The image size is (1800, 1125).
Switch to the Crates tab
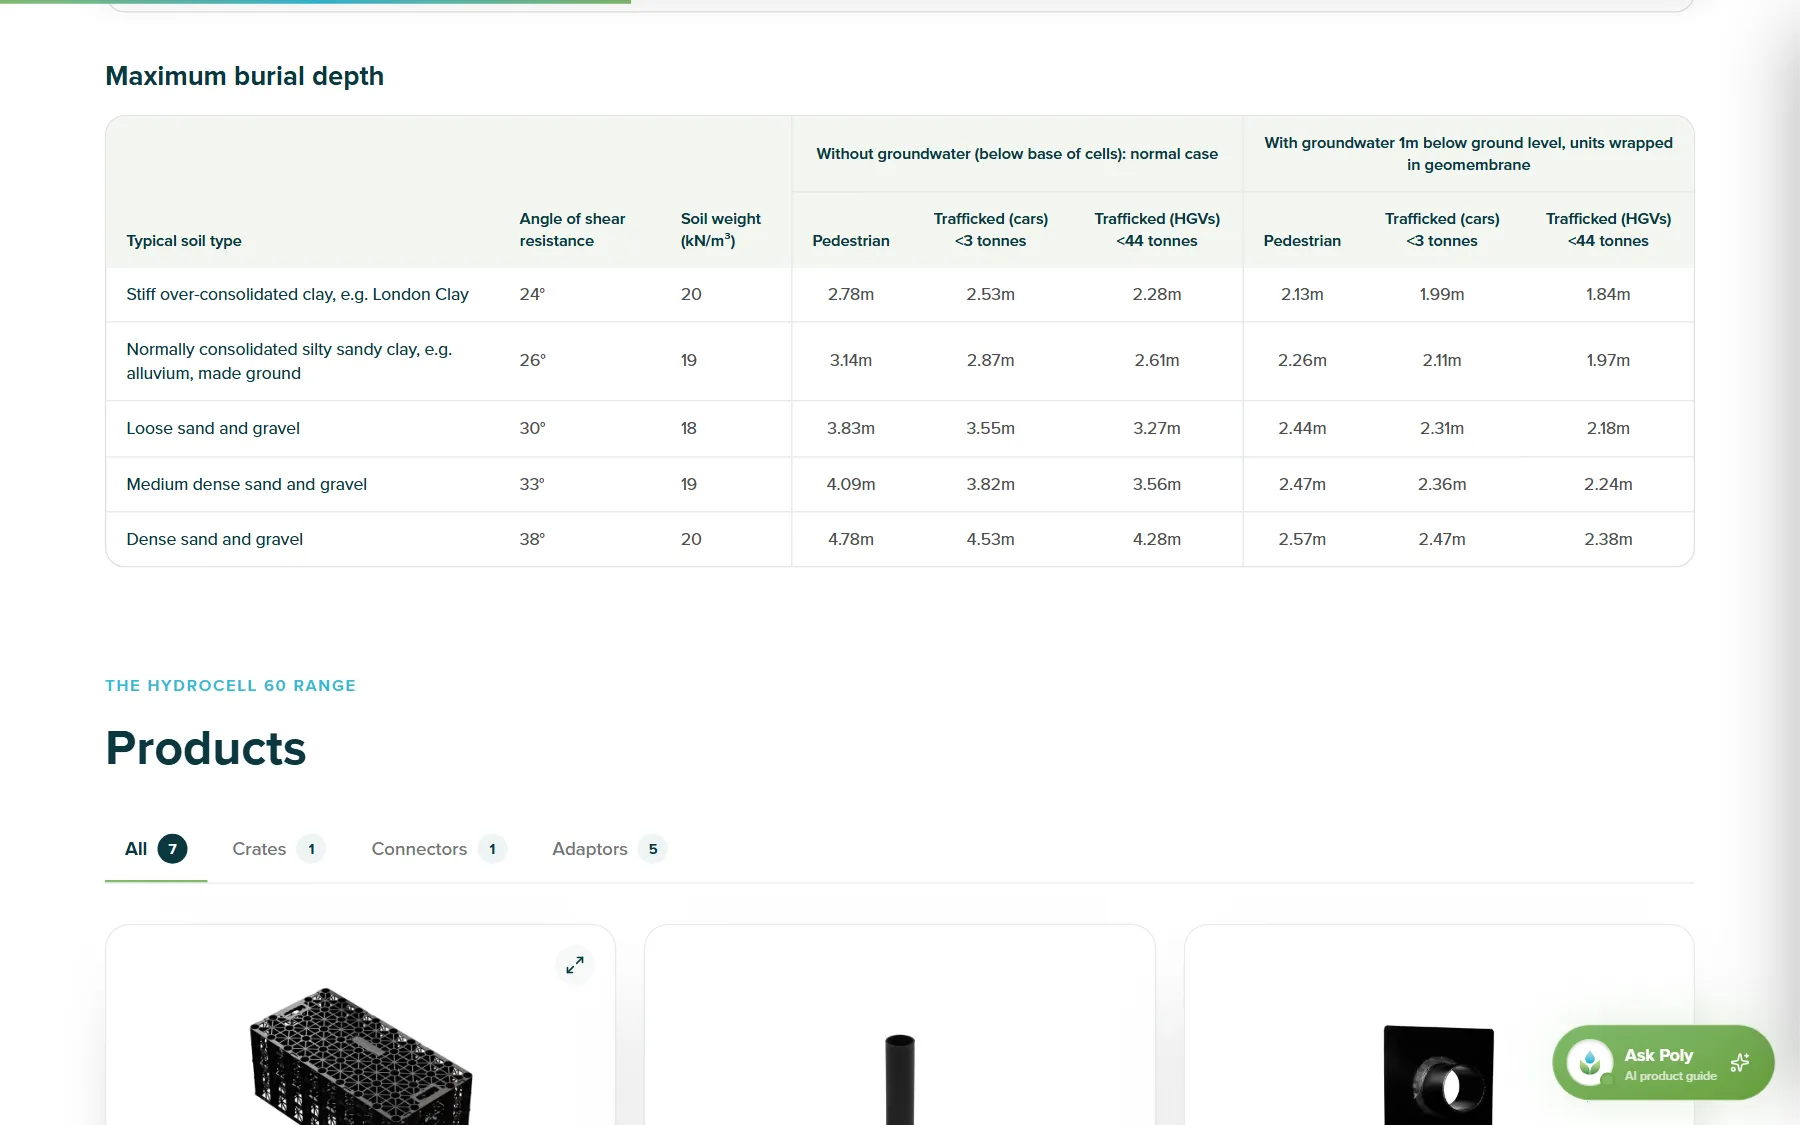coord(278,849)
